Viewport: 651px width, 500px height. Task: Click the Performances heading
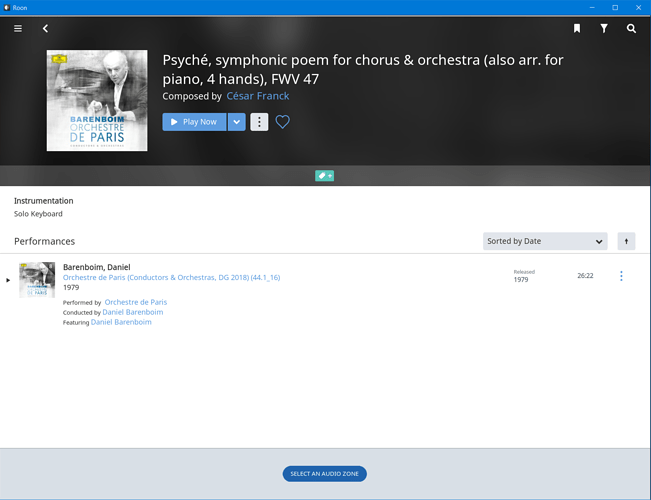pyautogui.click(x=44, y=241)
